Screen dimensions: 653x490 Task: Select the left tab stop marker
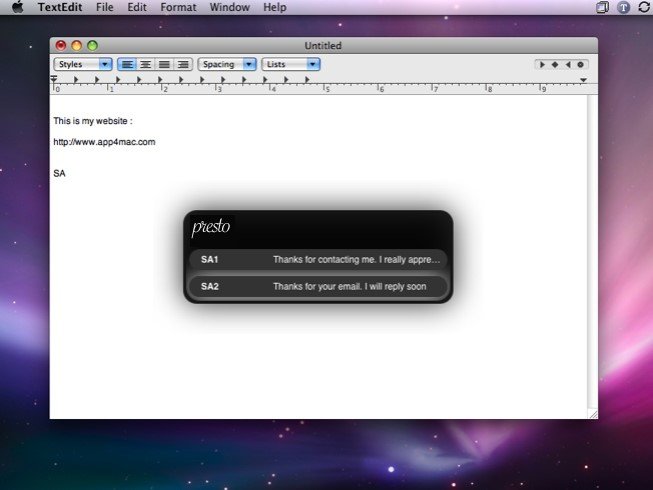[542, 65]
